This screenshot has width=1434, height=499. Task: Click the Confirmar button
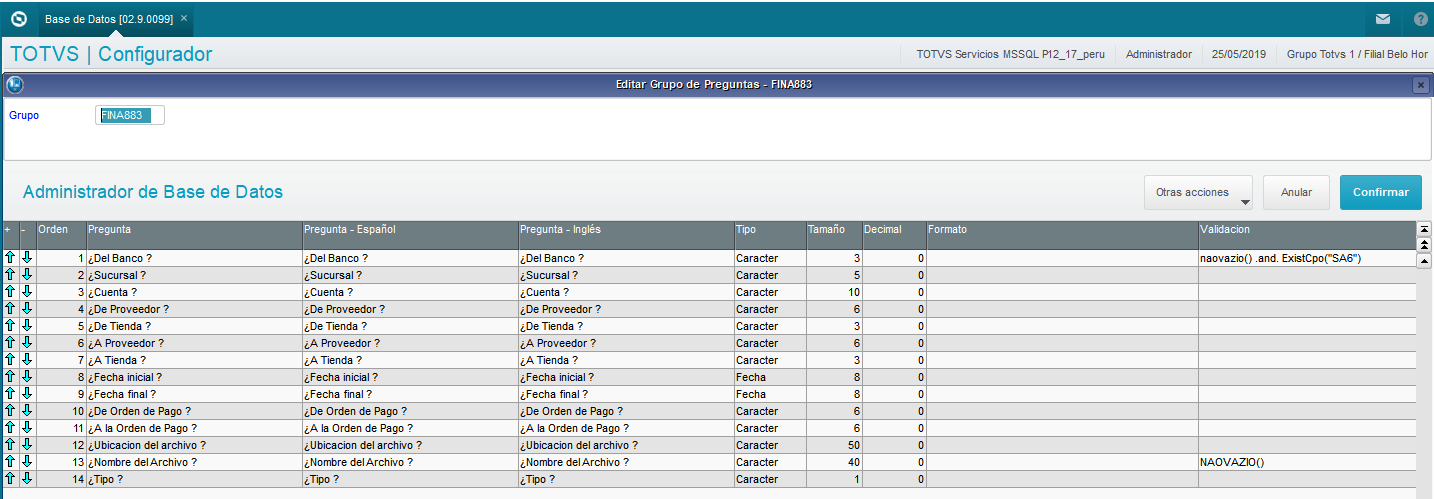point(1381,192)
